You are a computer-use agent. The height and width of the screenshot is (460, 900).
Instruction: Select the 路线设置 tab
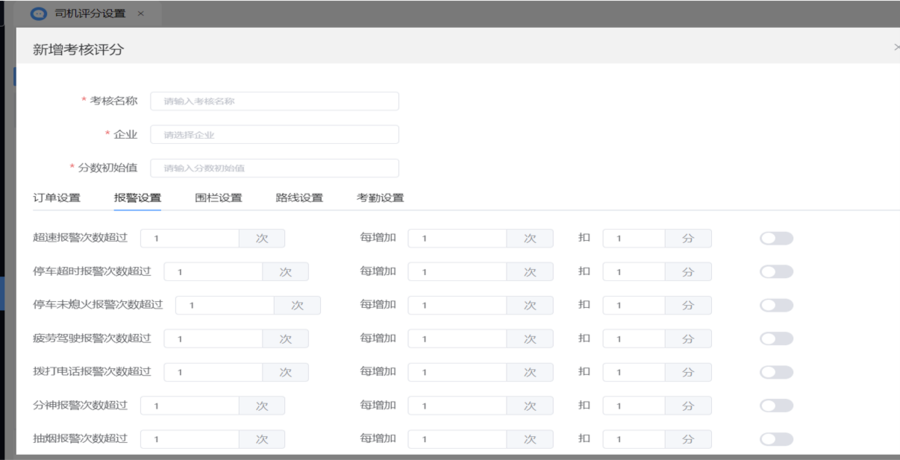(299, 198)
